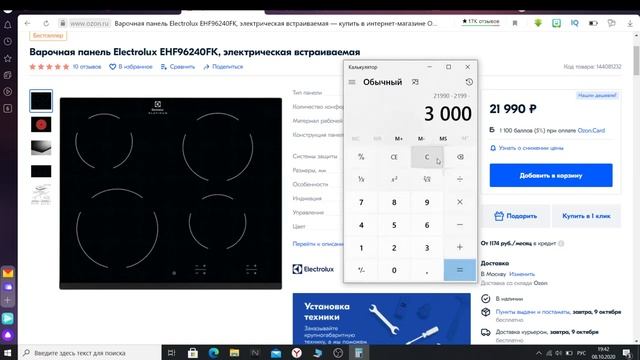Open history clock in browser sidebar
Image resolution: width=640 pixels, height=360 pixels.
tap(8, 42)
